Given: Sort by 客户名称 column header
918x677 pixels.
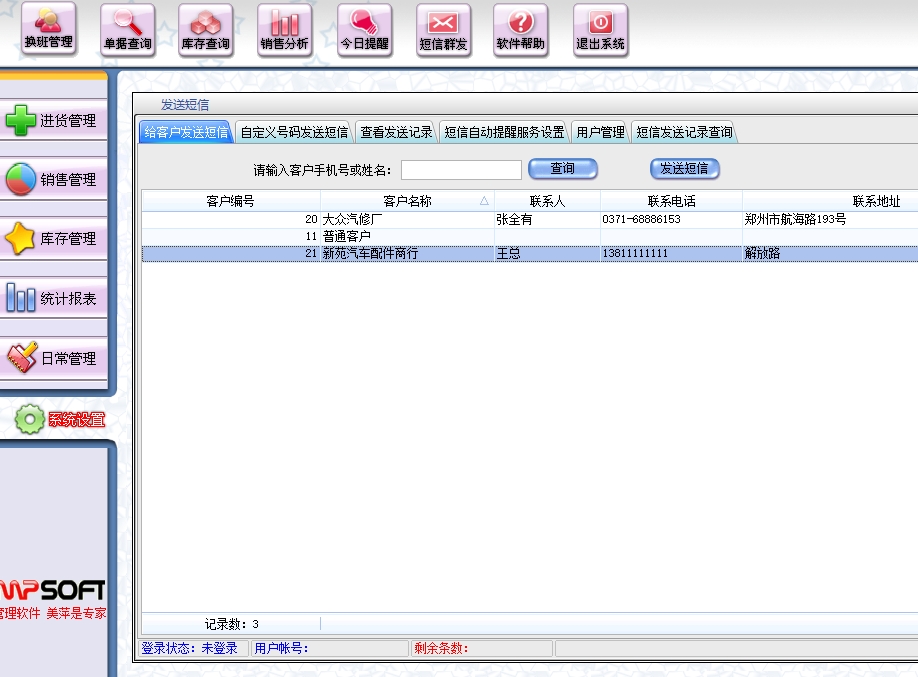Looking at the screenshot, I should (x=407, y=201).
